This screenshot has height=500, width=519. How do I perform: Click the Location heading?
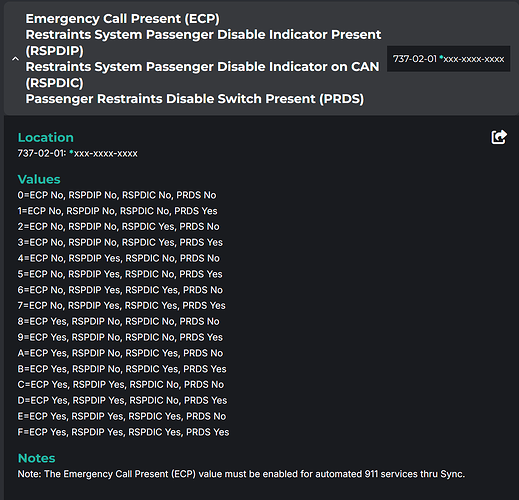tap(46, 137)
